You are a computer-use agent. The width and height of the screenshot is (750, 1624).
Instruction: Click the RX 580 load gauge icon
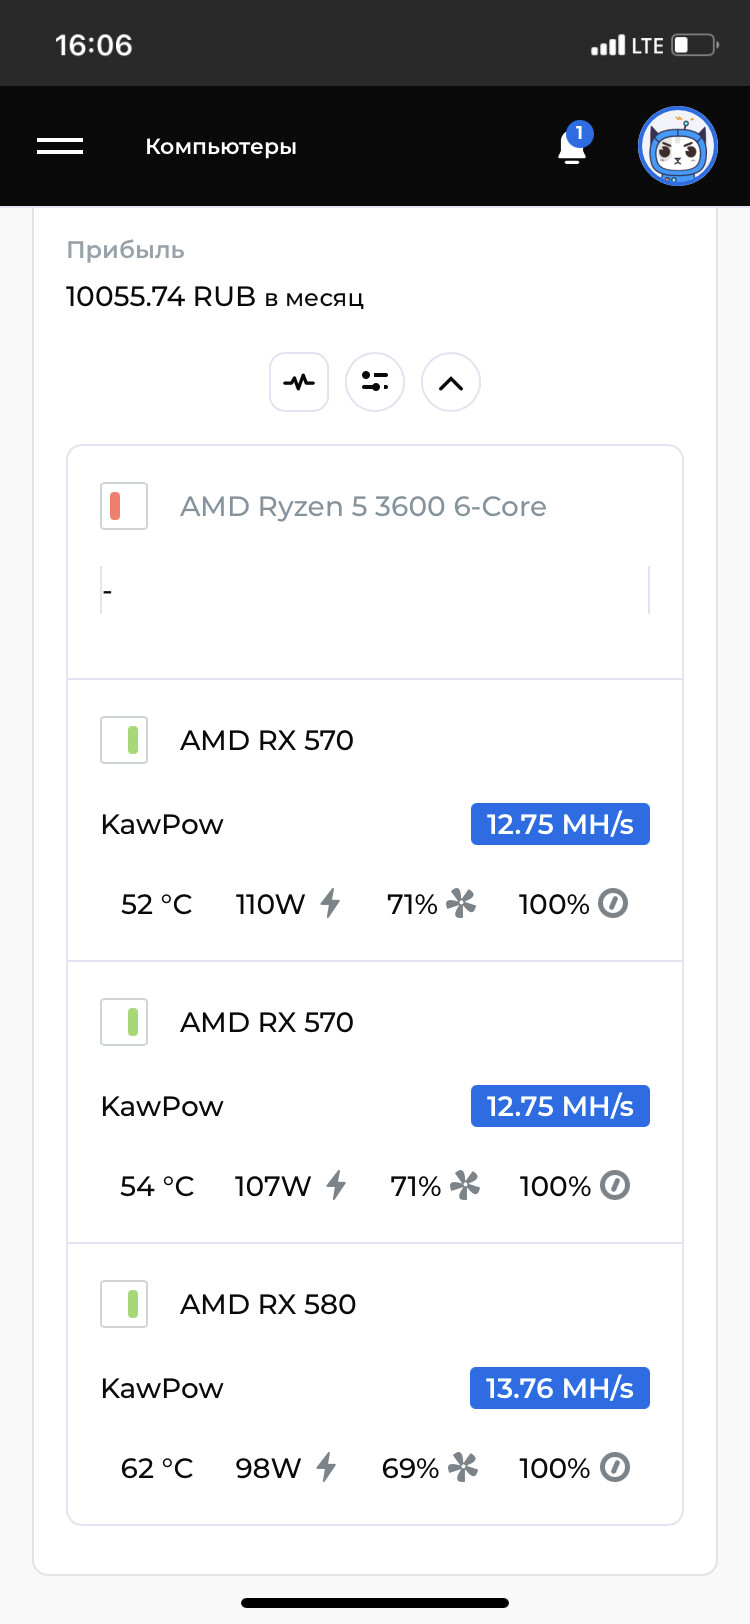pos(614,1468)
